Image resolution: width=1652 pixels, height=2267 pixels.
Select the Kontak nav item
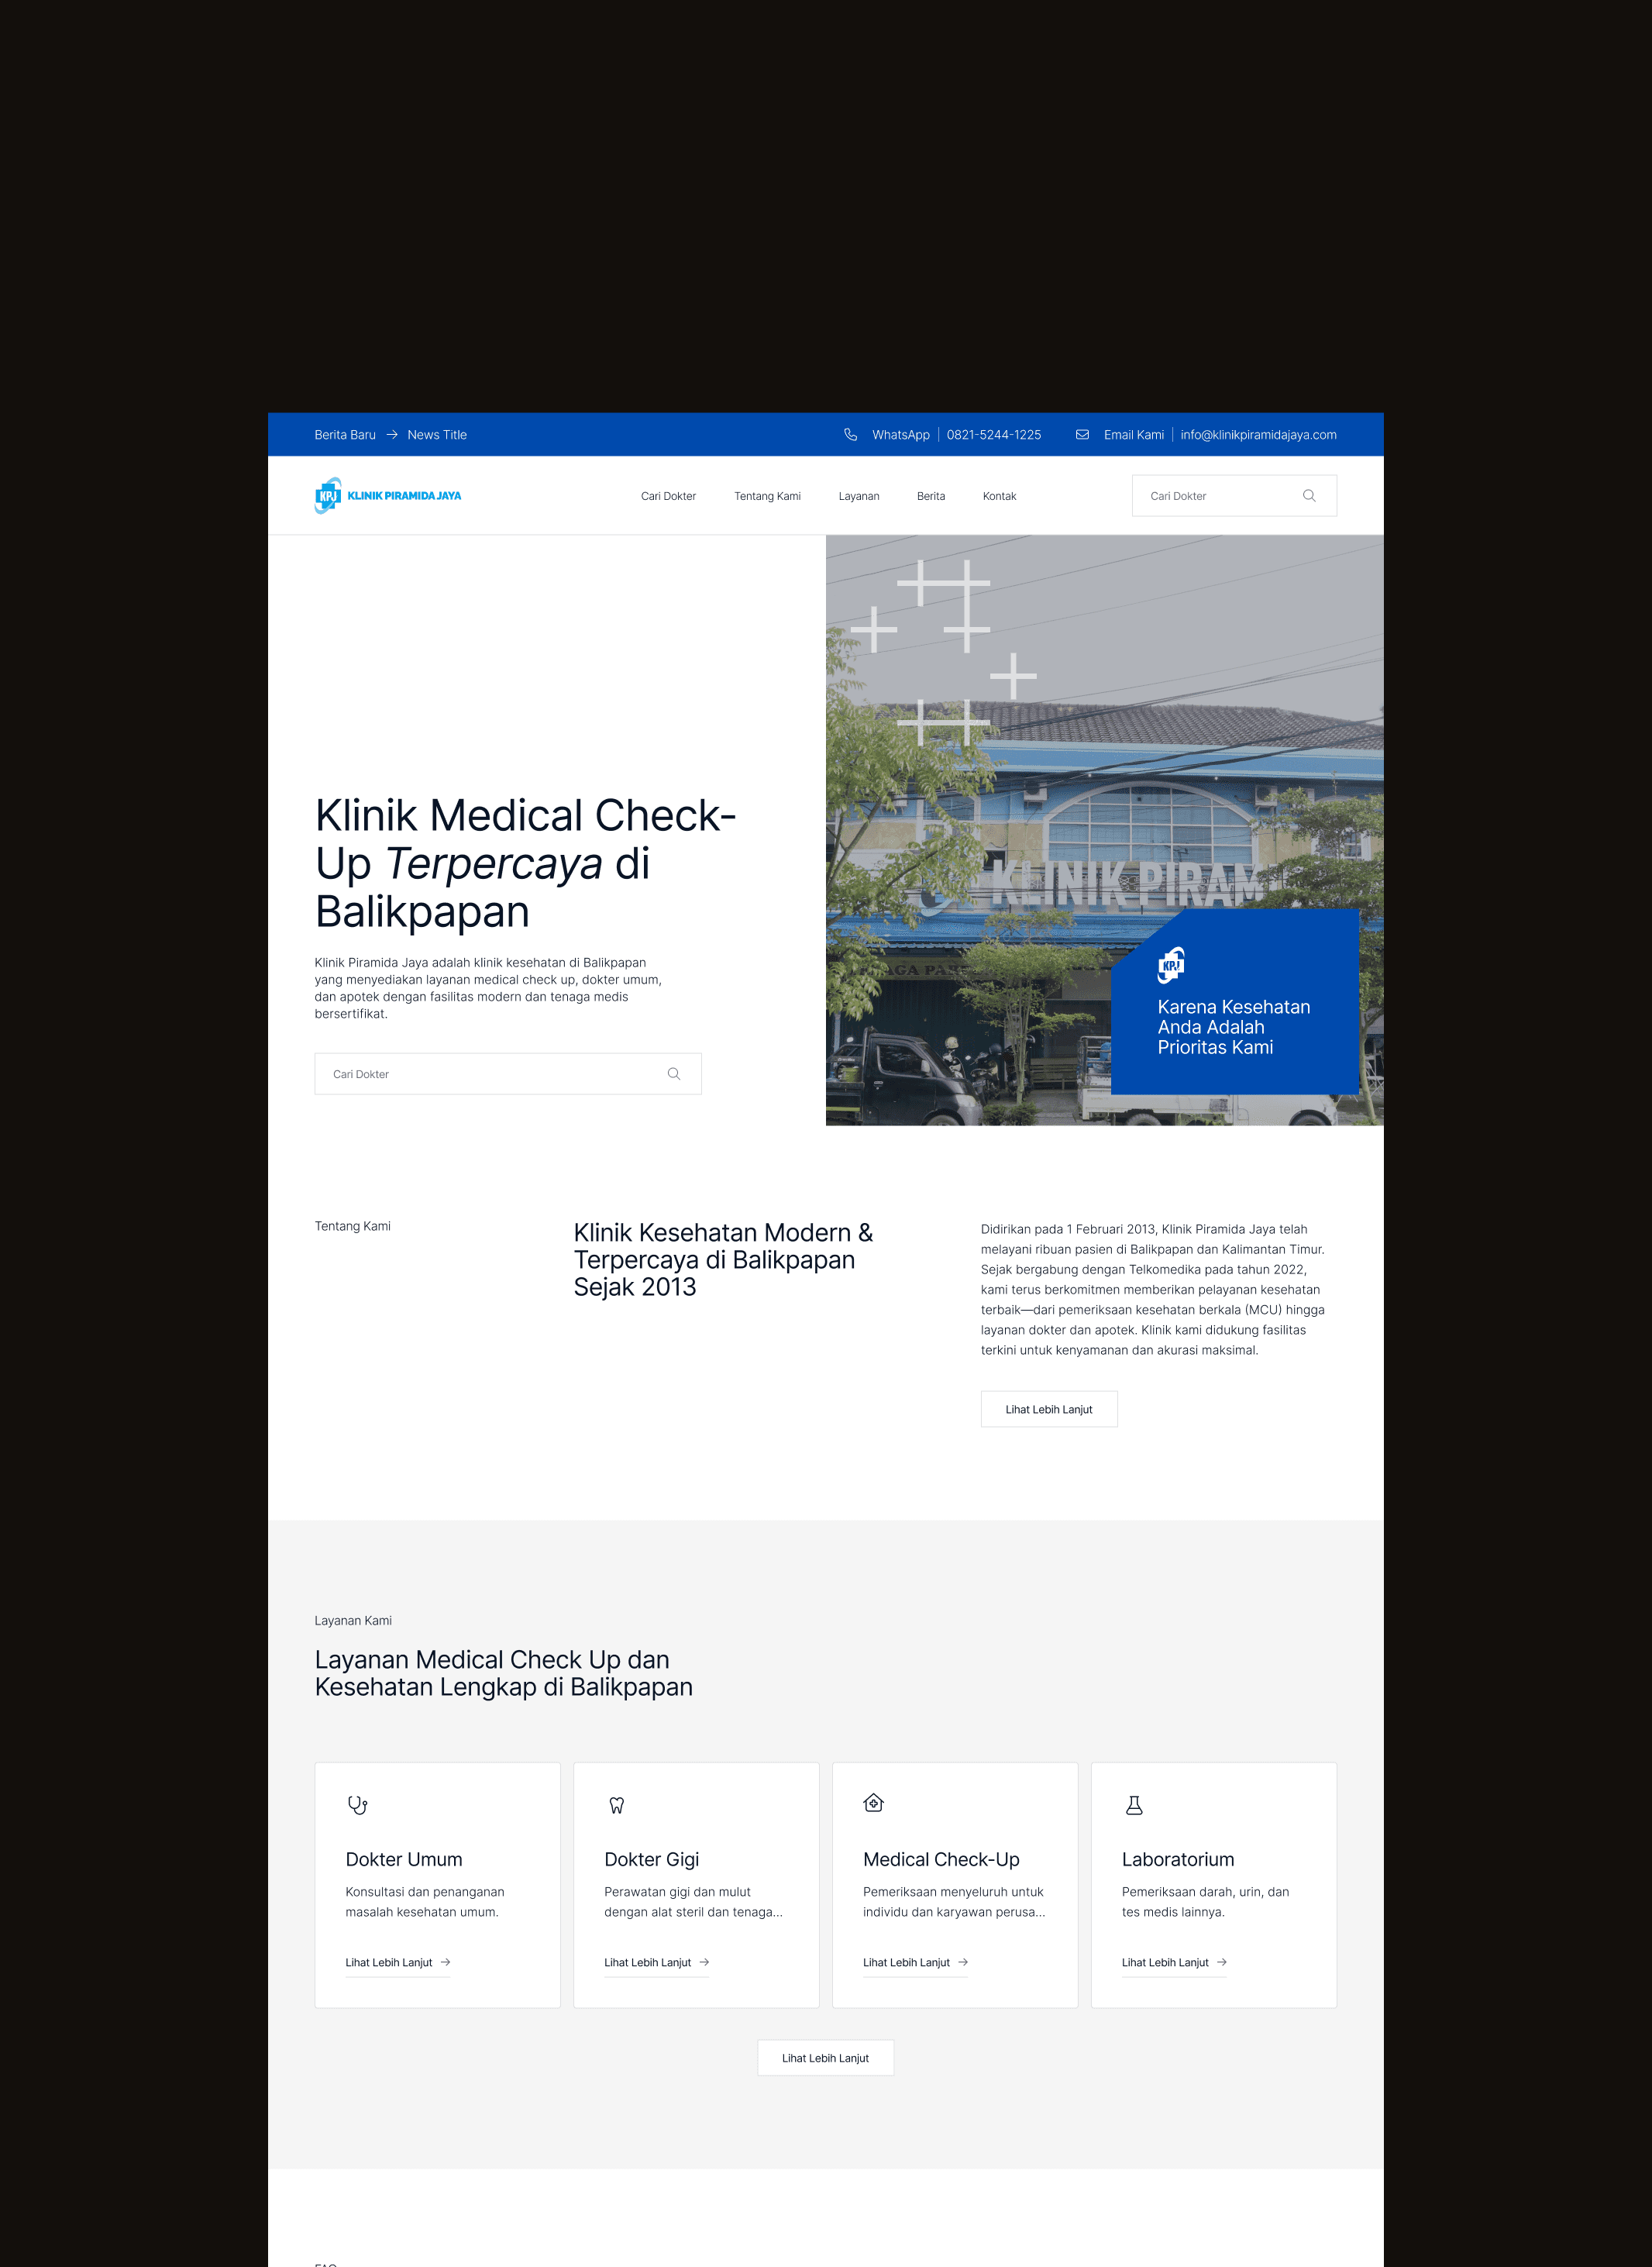pos(999,496)
